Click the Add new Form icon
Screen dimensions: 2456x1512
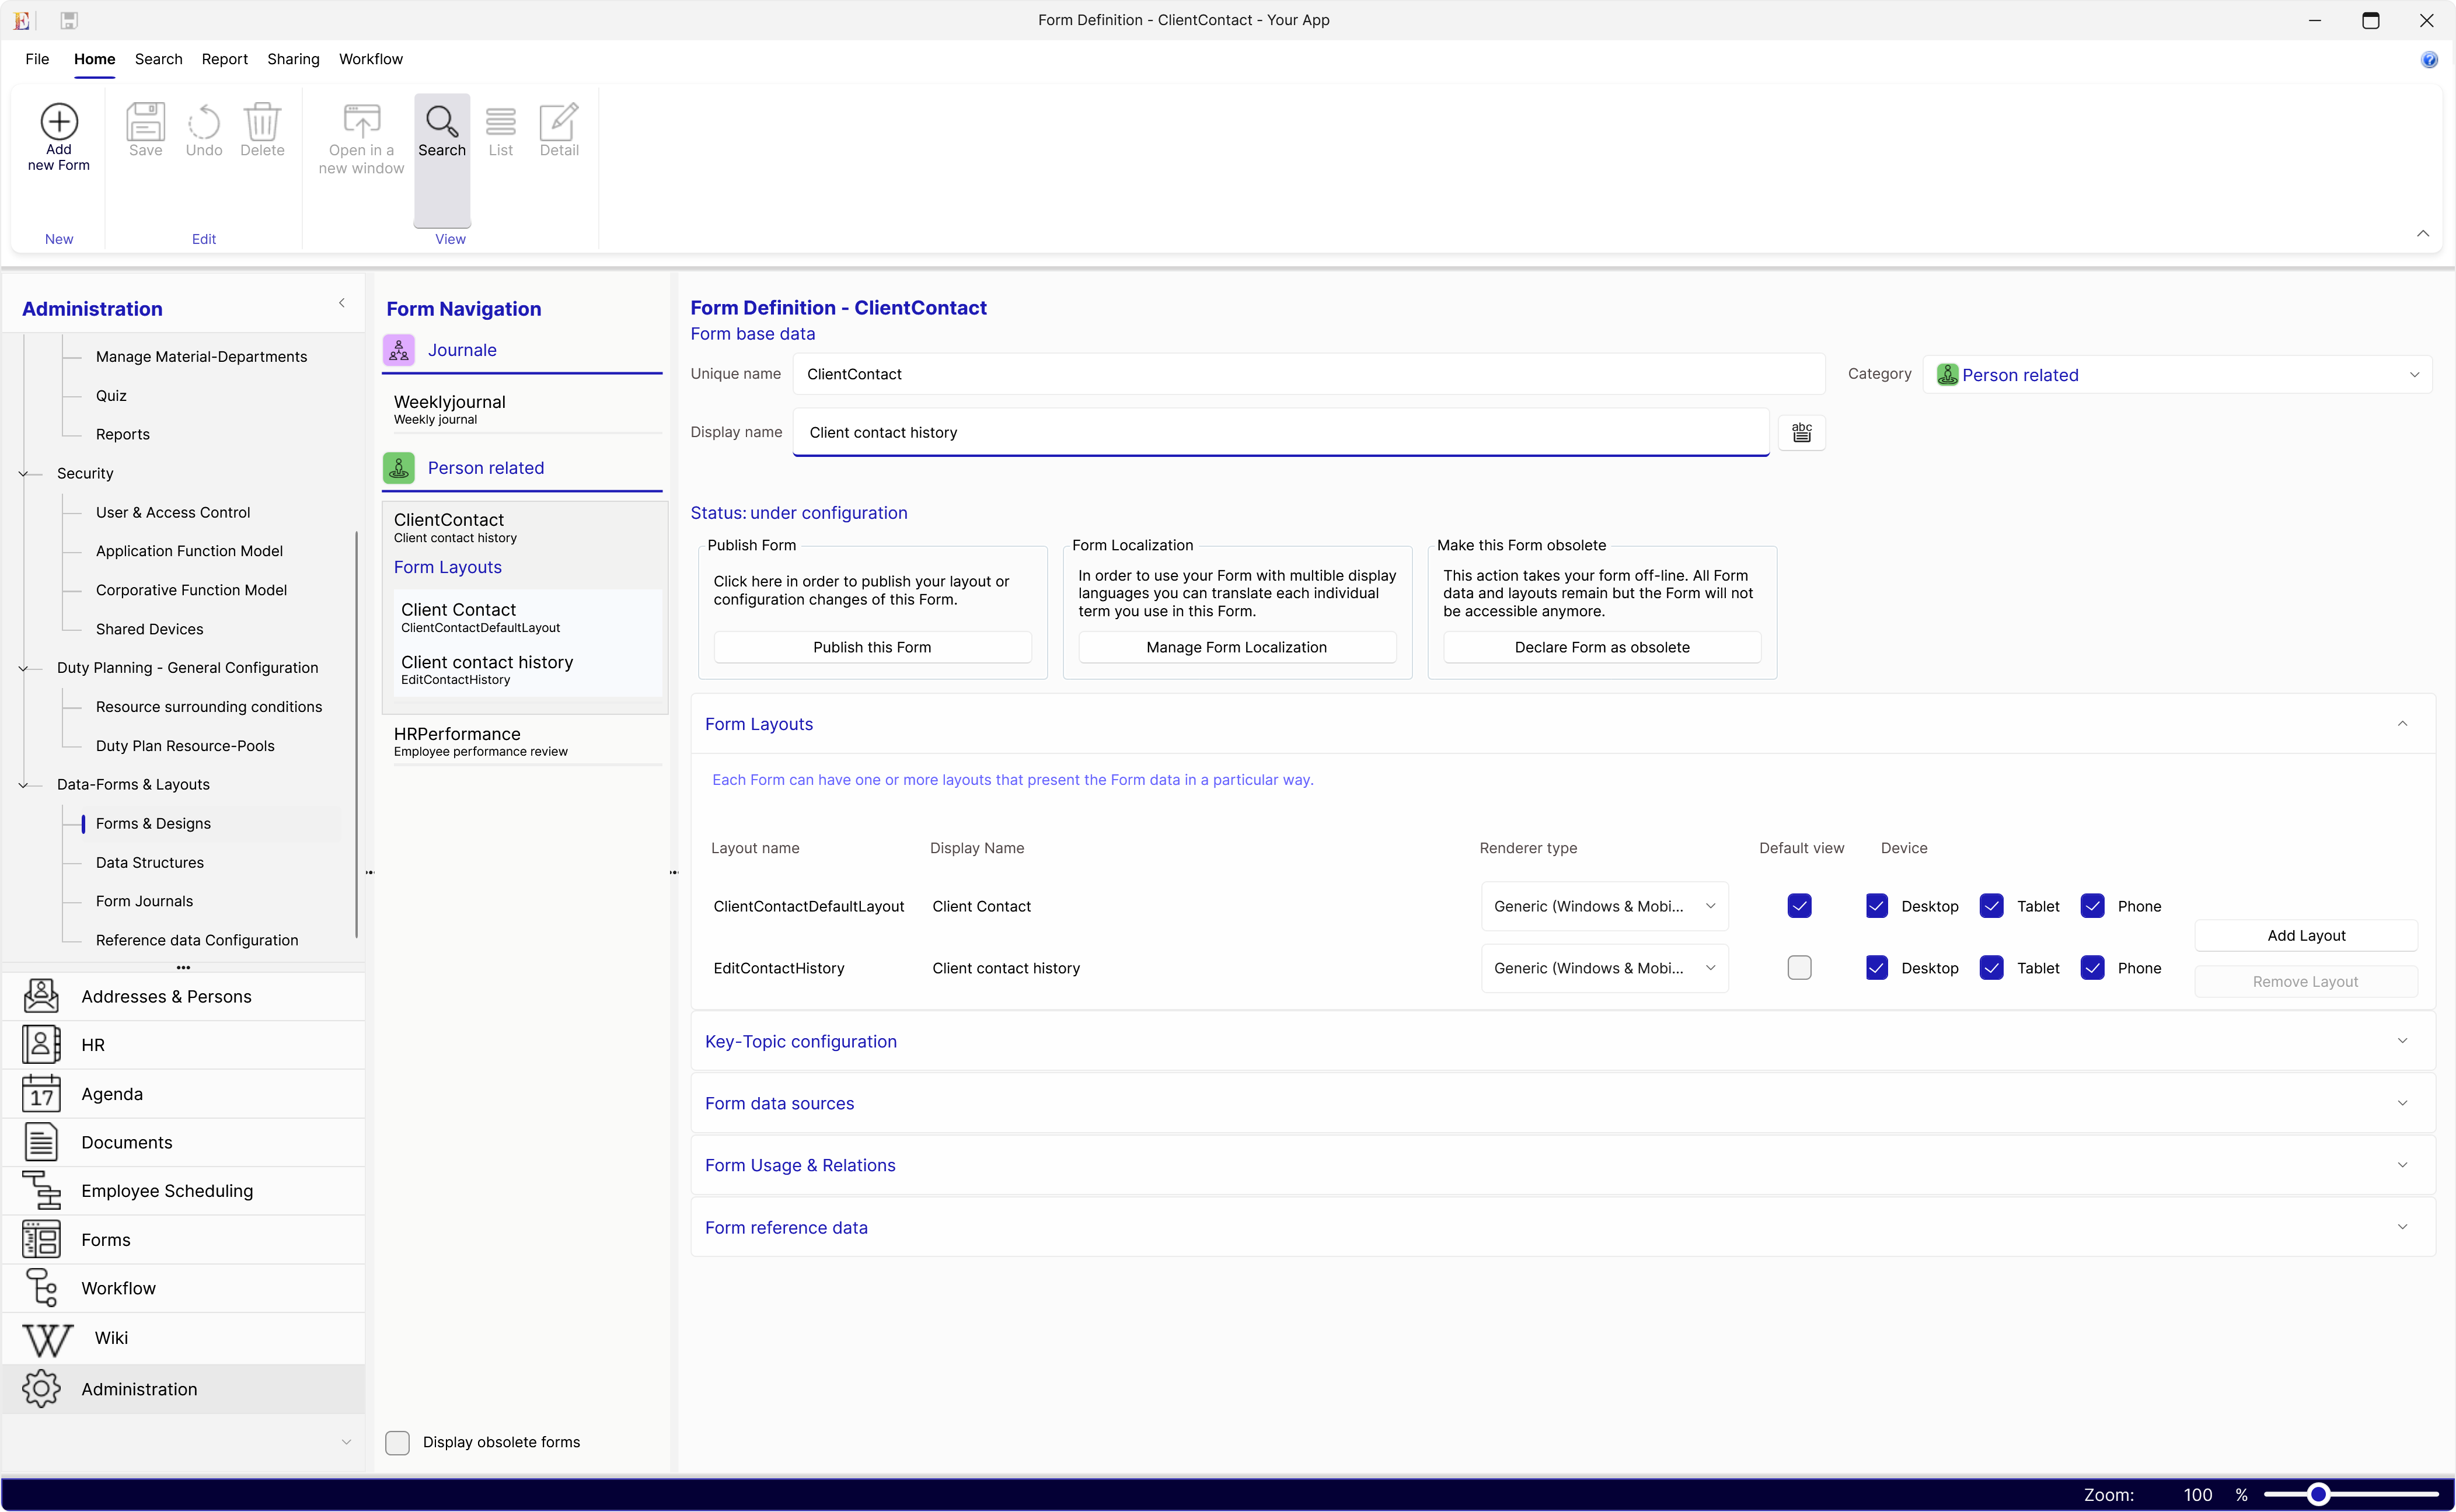pos(59,121)
